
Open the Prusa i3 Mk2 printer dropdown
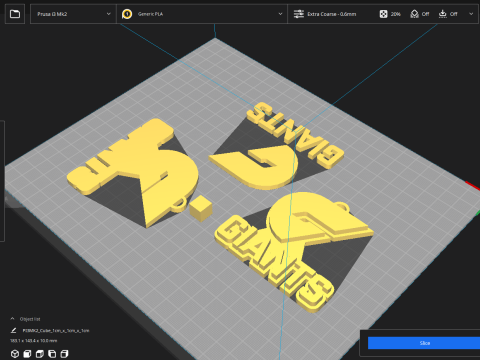tap(73, 14)
